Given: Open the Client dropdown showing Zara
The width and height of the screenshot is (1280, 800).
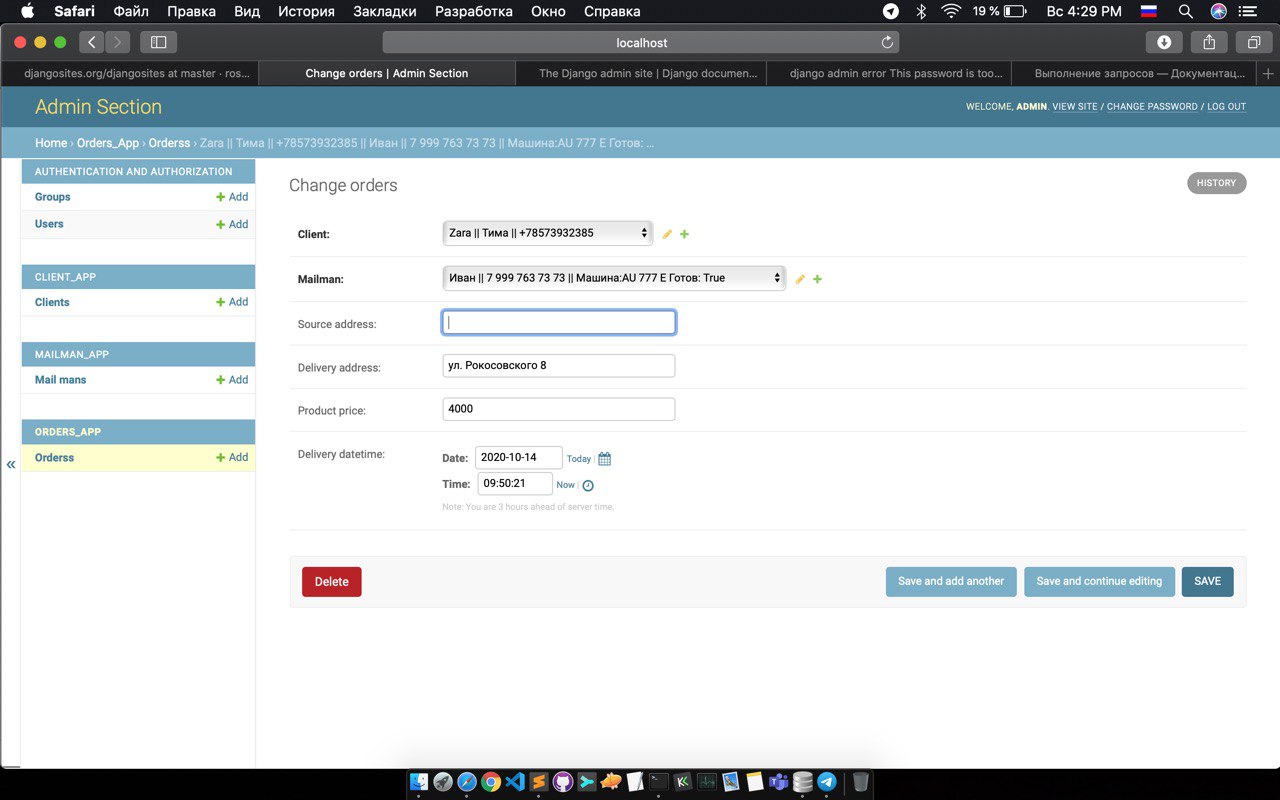Looking at the screenshot, I should coord(547,233).
